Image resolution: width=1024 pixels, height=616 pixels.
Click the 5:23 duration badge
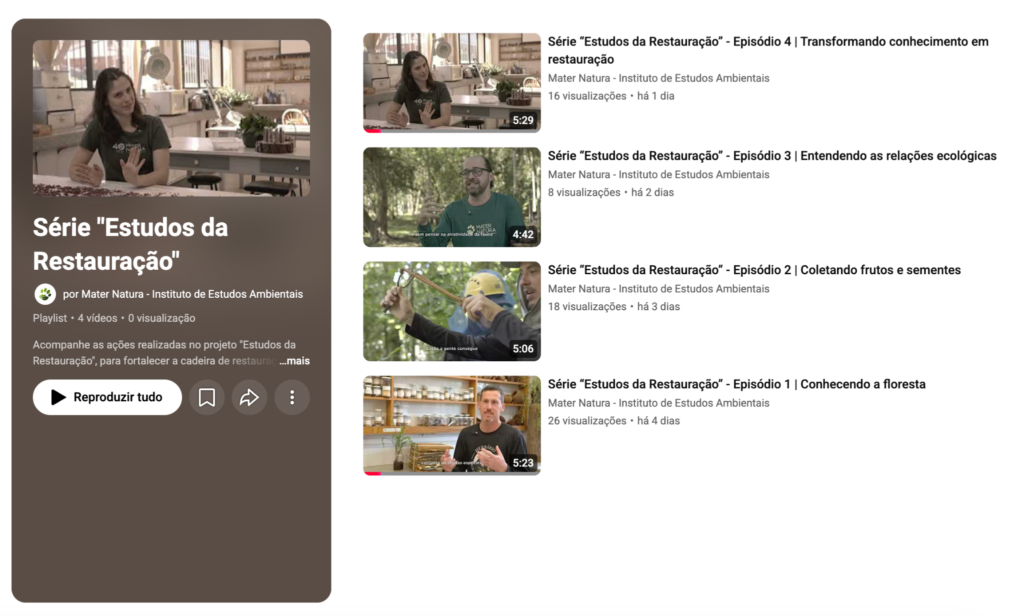[523, 463]
